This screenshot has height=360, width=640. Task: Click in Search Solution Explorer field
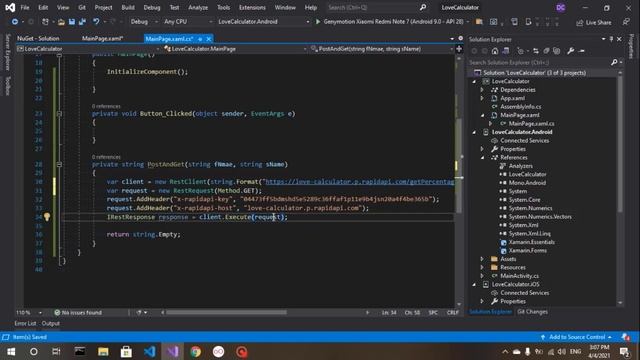(539, 62)
